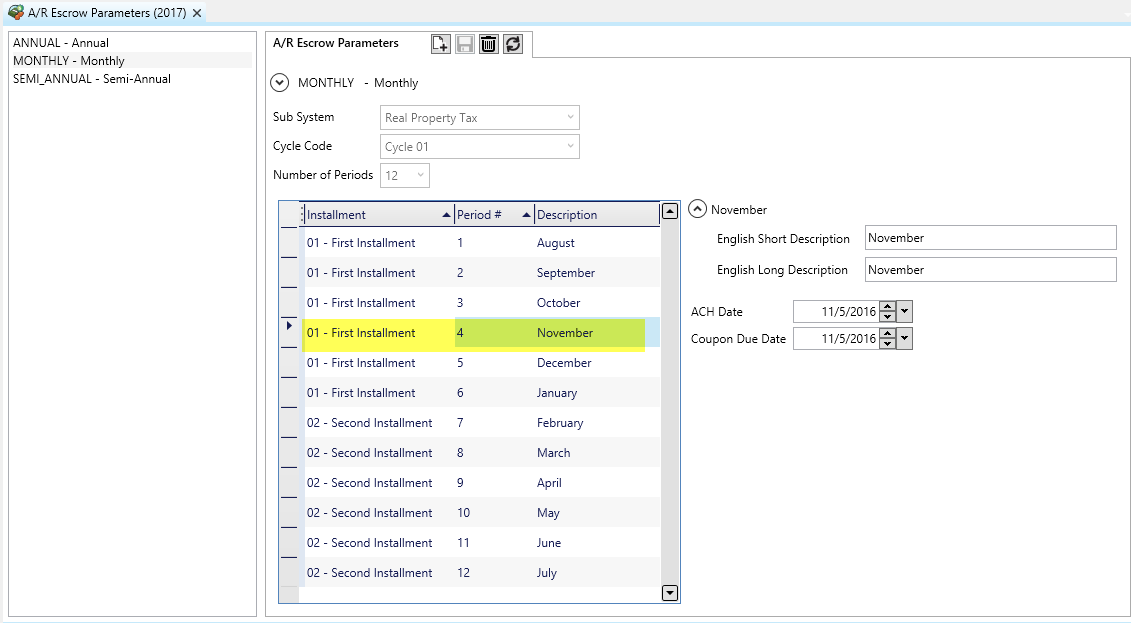1131x623 pixels.
Task: Click the English Short Description field
Action: coord(990,238)
